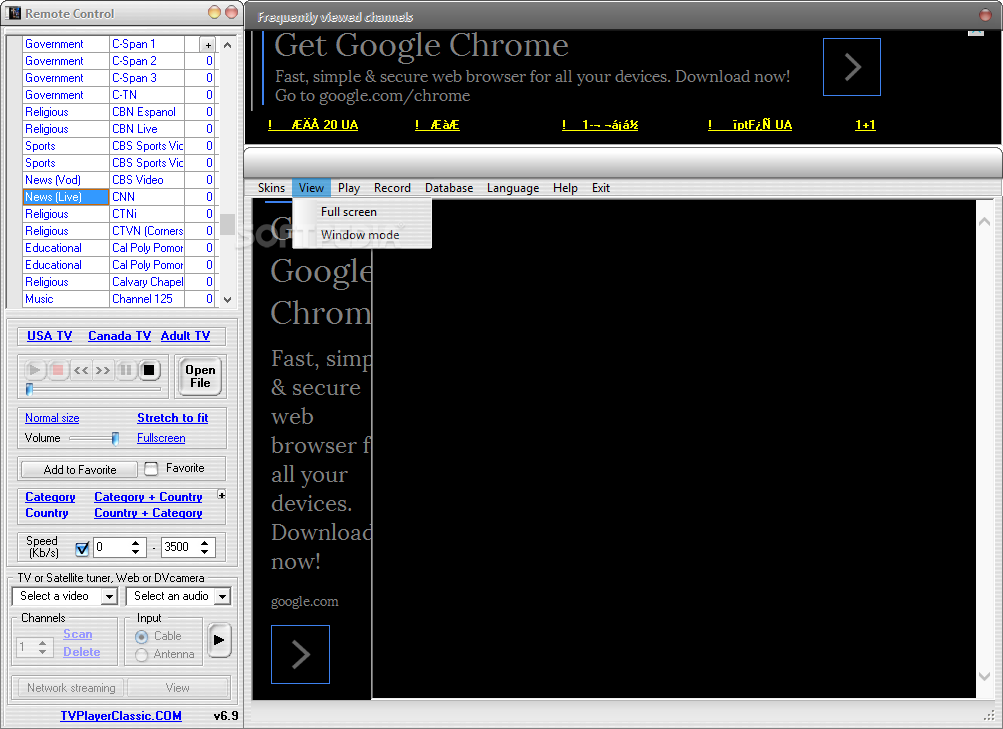
Task: Select the CNN channel row
Action: coord(118,197)
